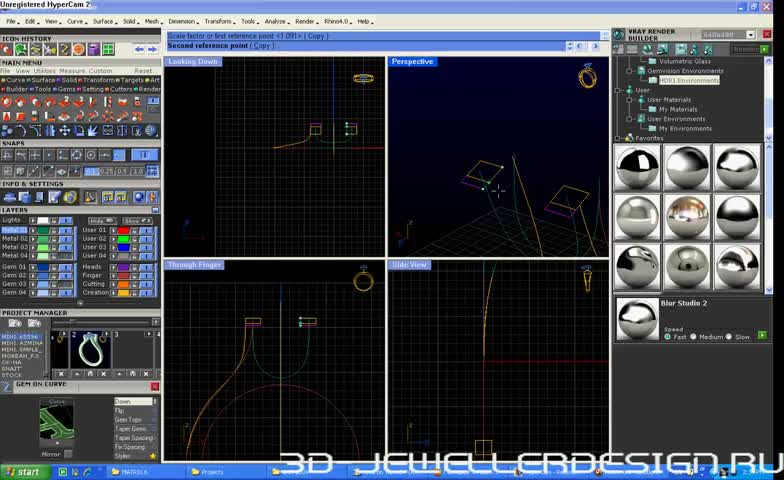Toggle the Taper Spacing option
The image size is (784, 480).
[135, 438]
